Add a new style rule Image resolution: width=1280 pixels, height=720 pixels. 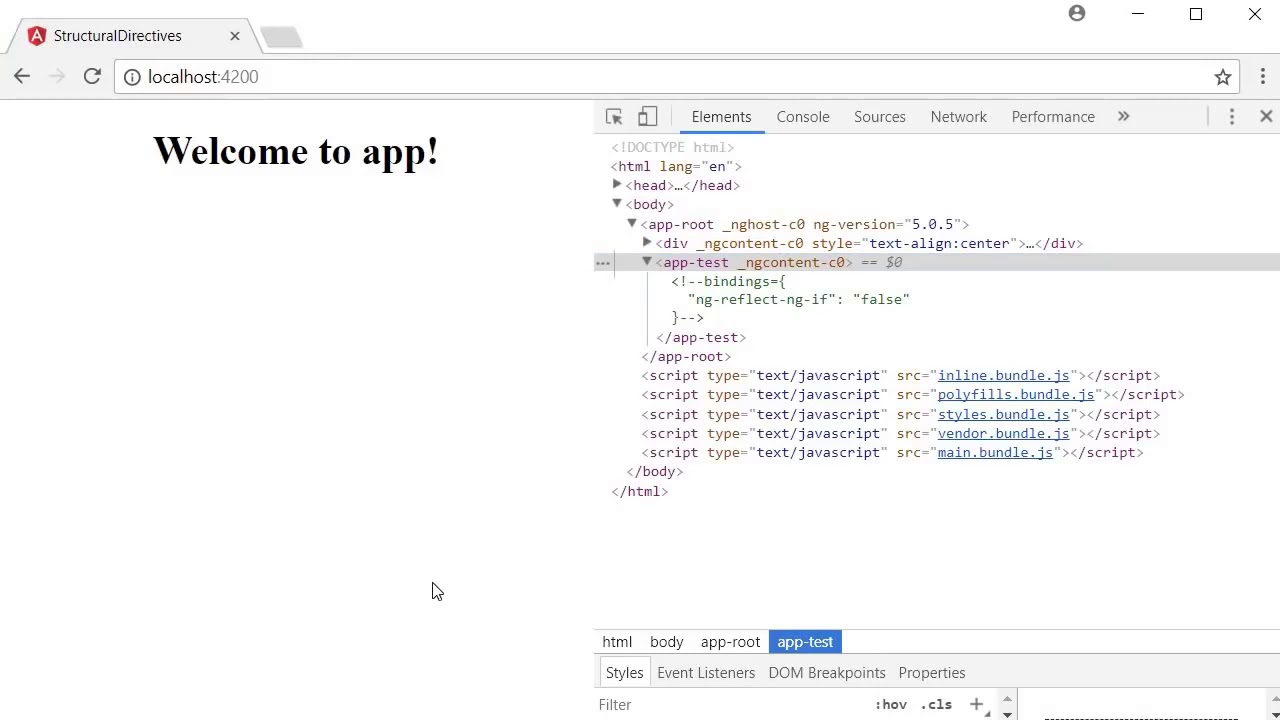tap(976, 705)
